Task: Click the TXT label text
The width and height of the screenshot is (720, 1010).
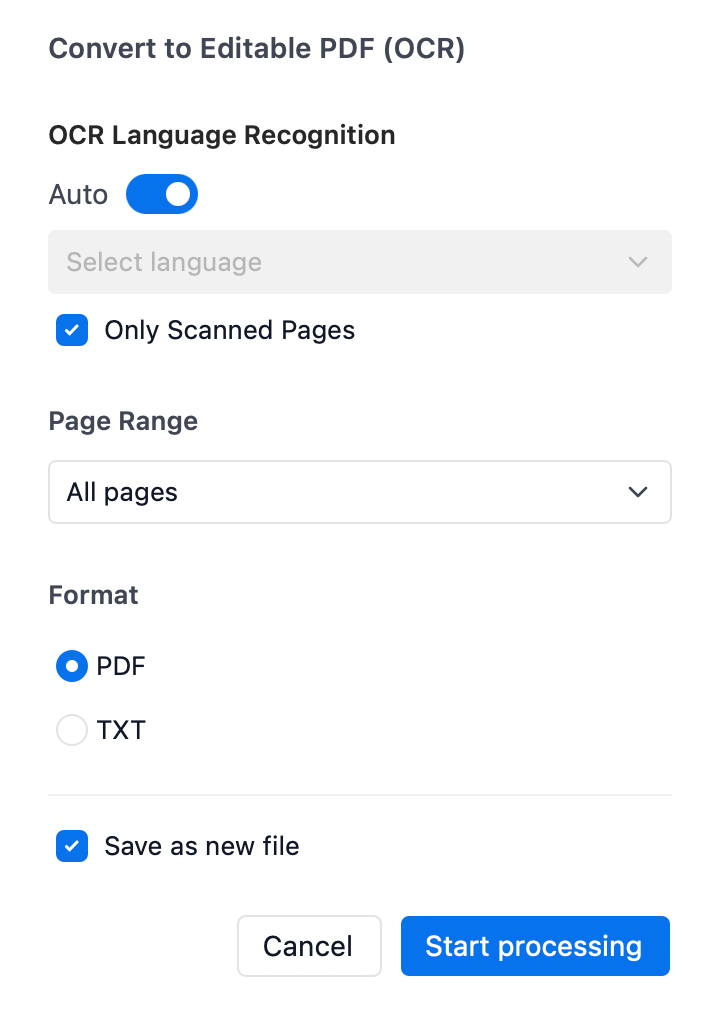Action: click(x=121, y=730)
